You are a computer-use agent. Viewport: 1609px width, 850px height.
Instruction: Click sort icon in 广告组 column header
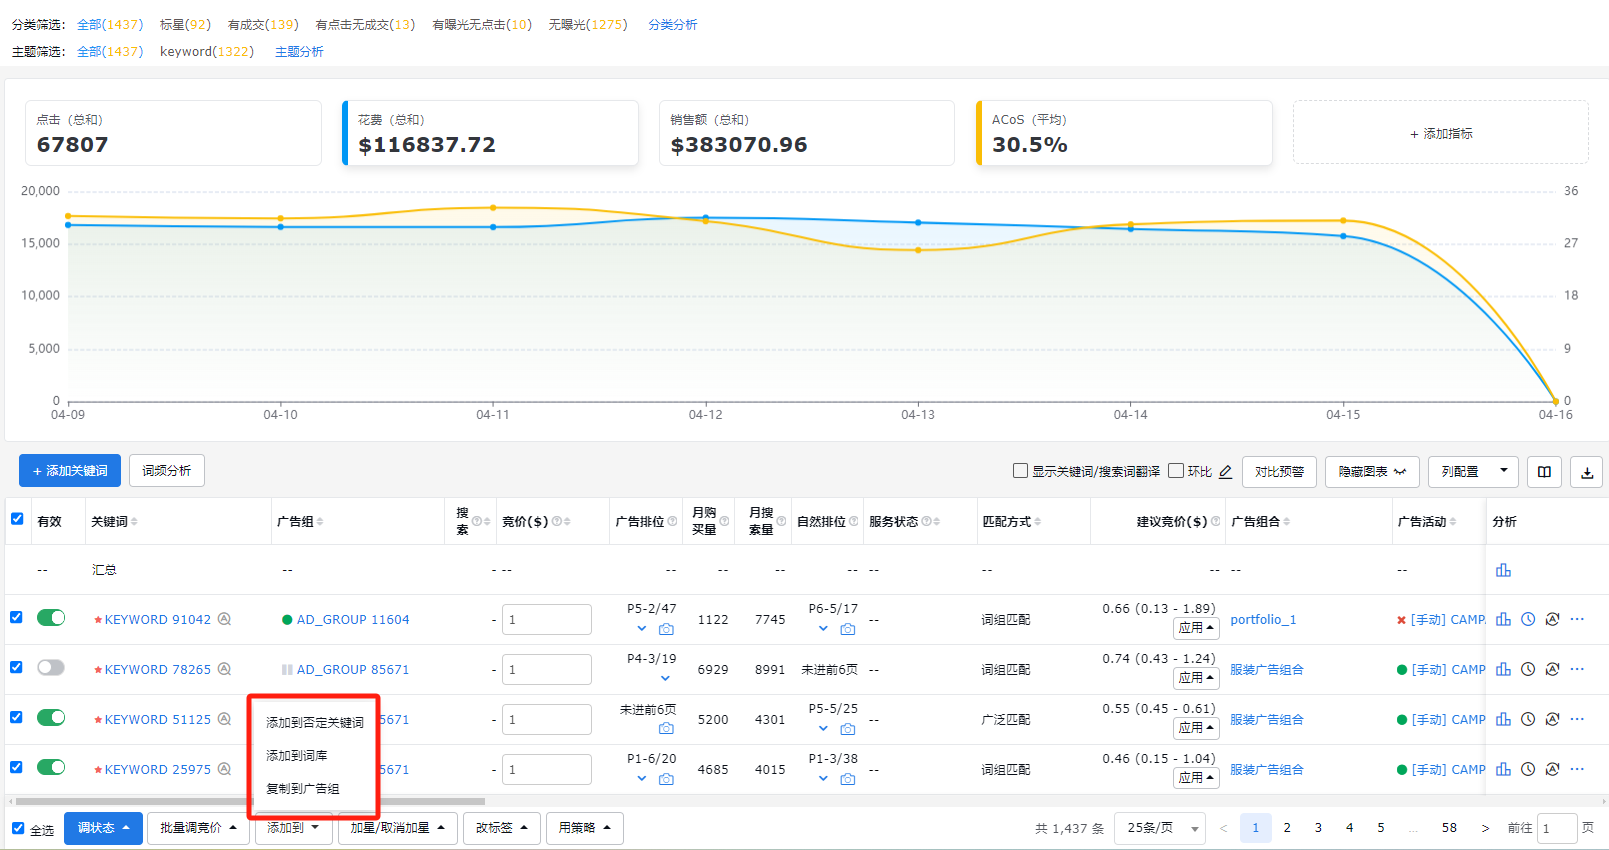coord(320,522)
